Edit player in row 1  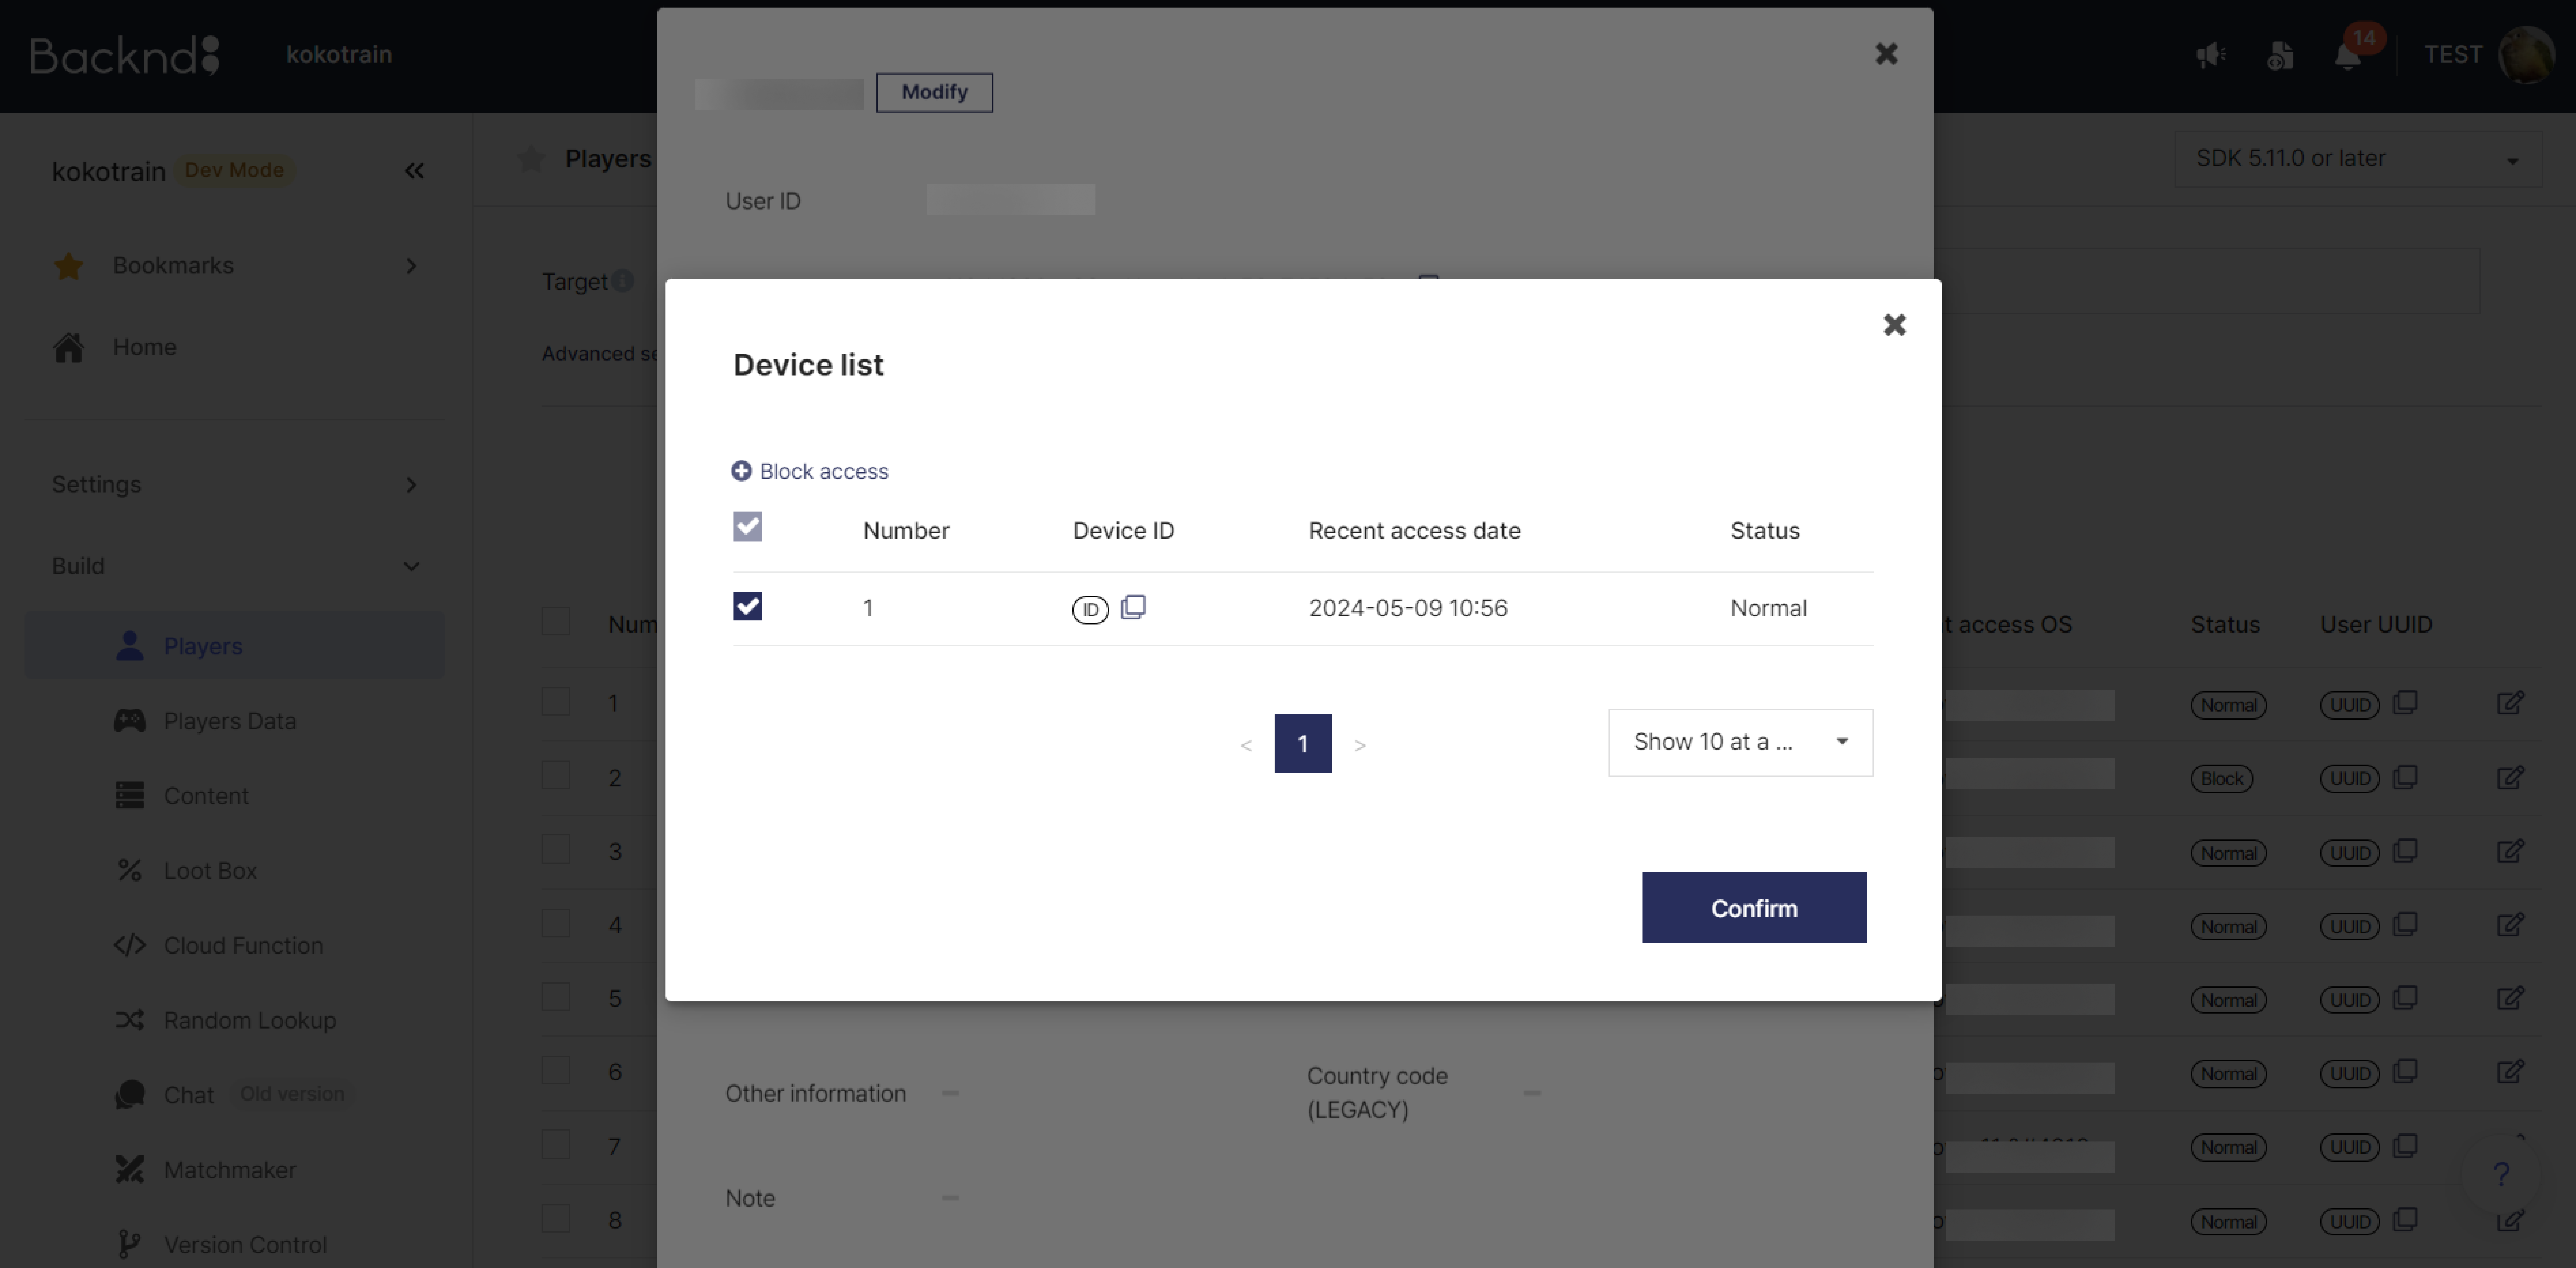click(x=2510, y=703)
